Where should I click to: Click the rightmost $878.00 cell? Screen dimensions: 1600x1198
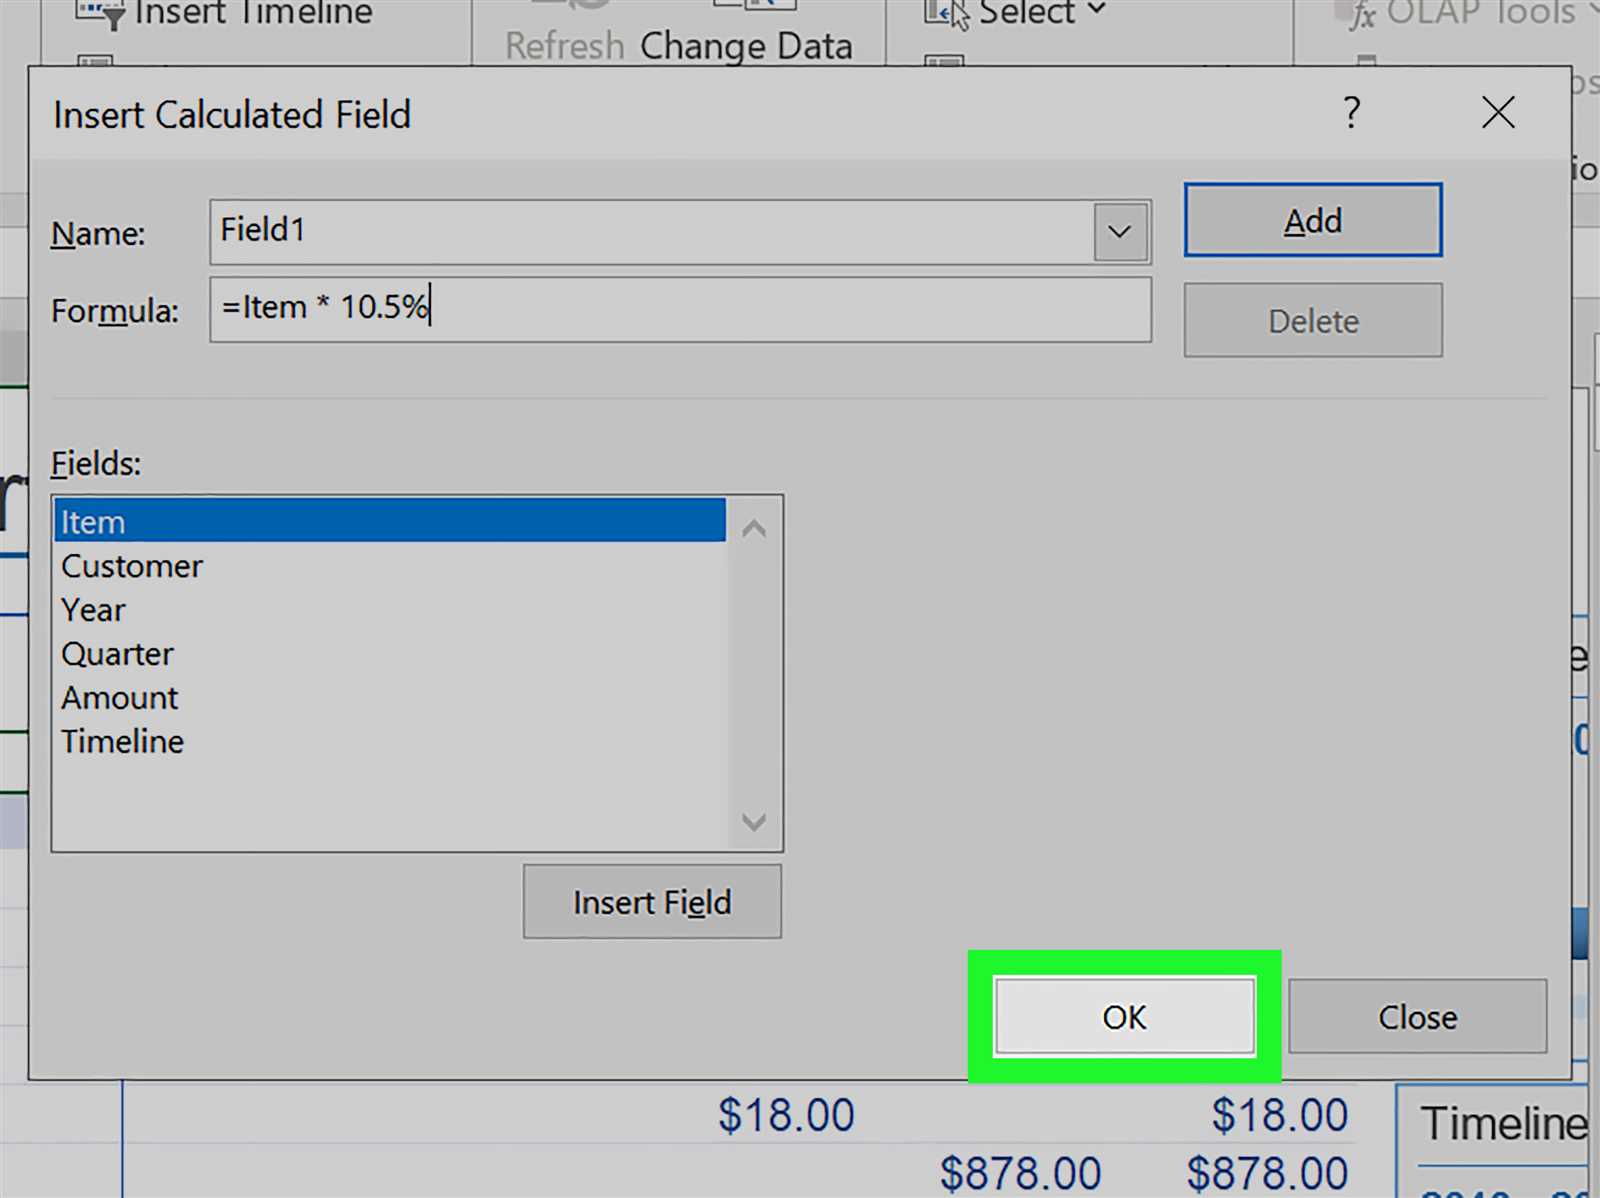click(1267, 1172)
